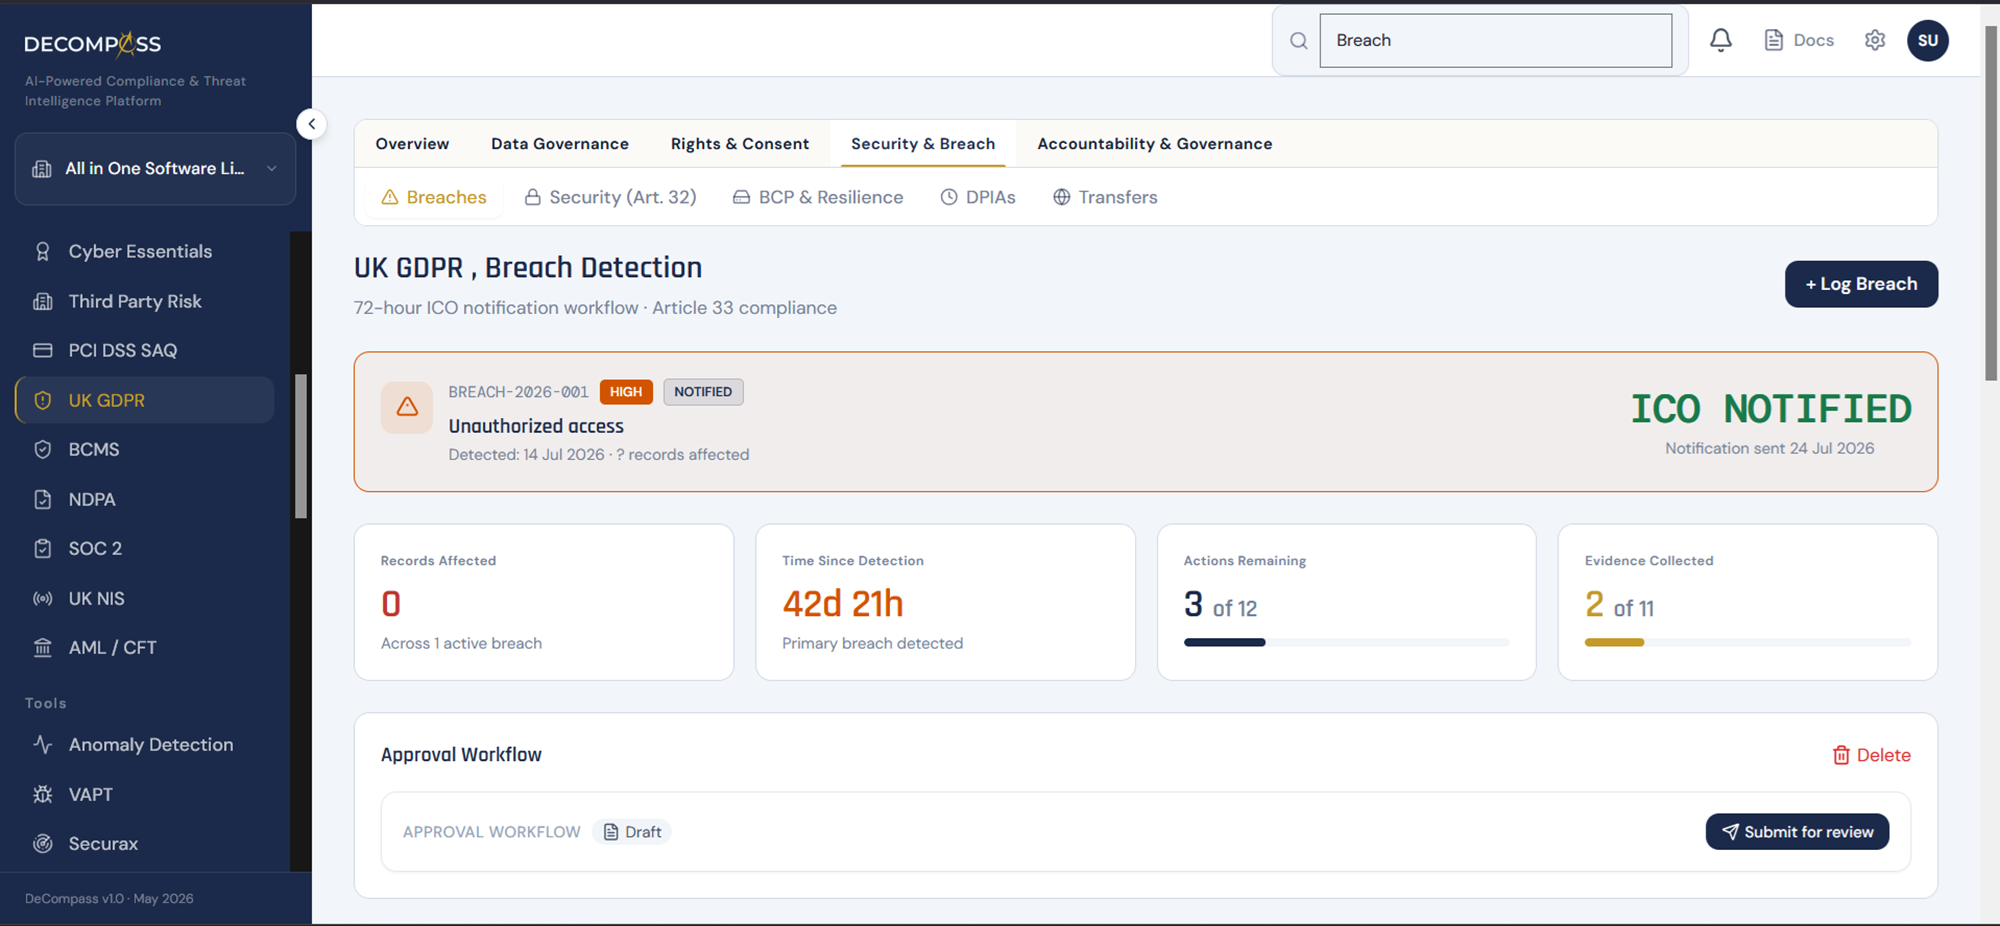Viewport: 2000px width, 926px height.
Task: Click the Anomaly Detection pulse icon
Action: (42, 744)
